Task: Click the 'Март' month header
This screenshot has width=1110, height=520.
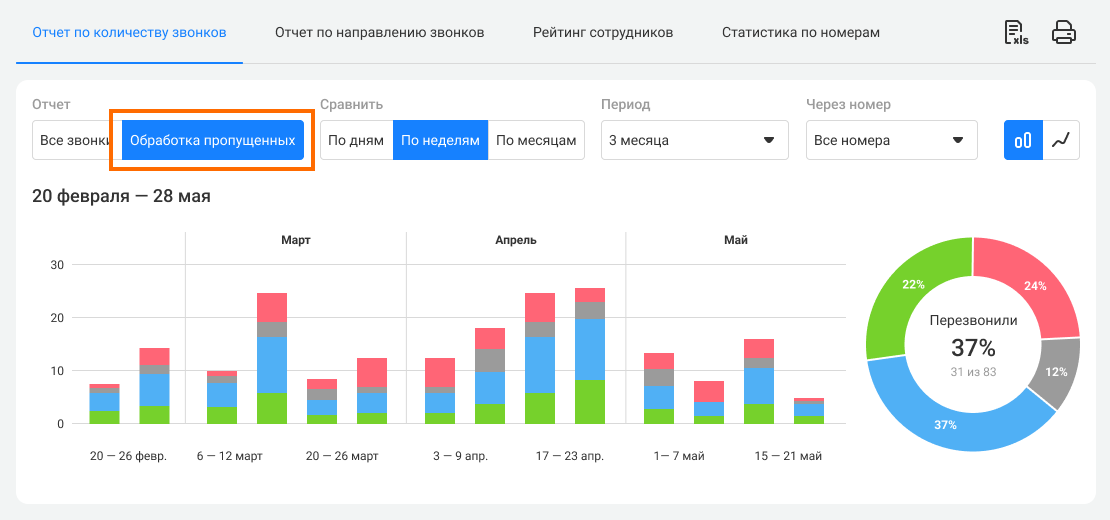Action: click(296, 241)
